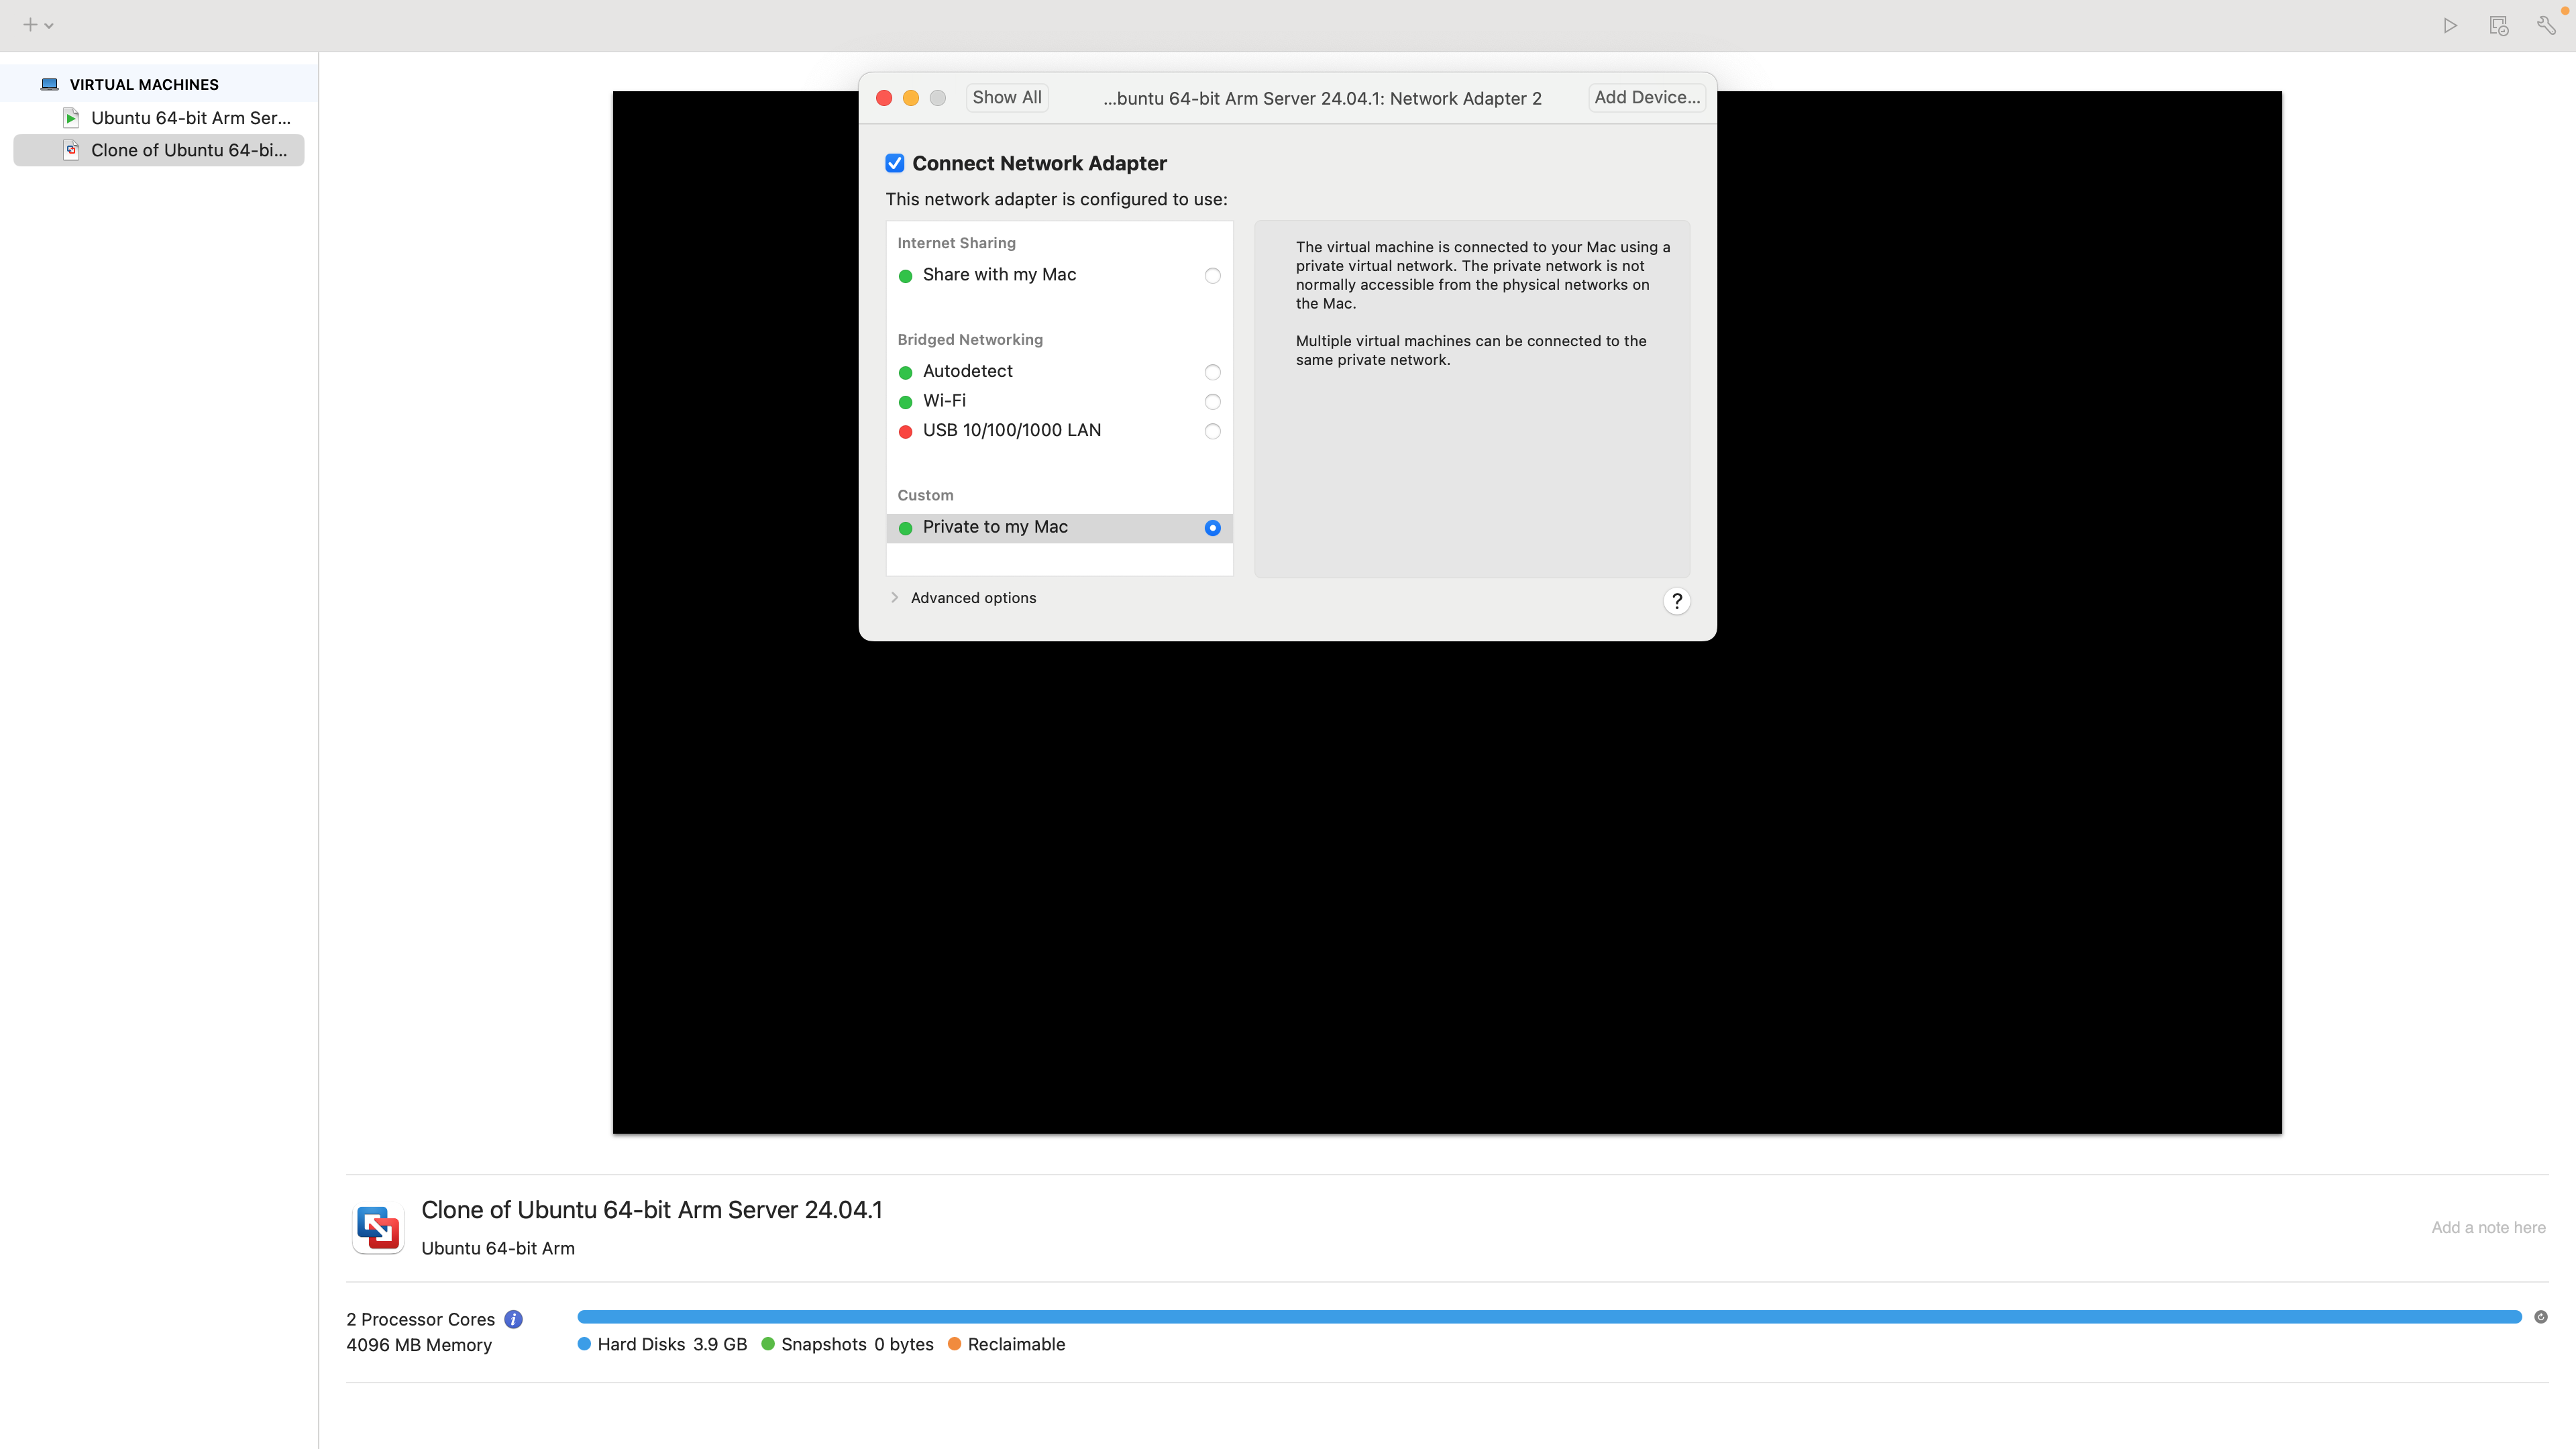Uncheck Connect Network Adapter checkbox
This screenshot has width=2576, height=1449.
point(894,163)
